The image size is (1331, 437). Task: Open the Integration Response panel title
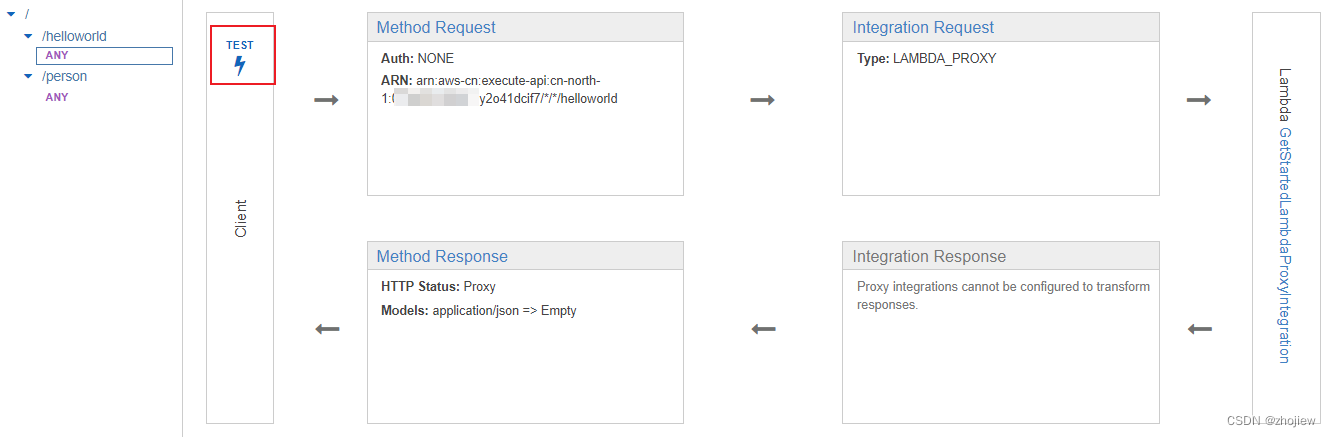929,257
